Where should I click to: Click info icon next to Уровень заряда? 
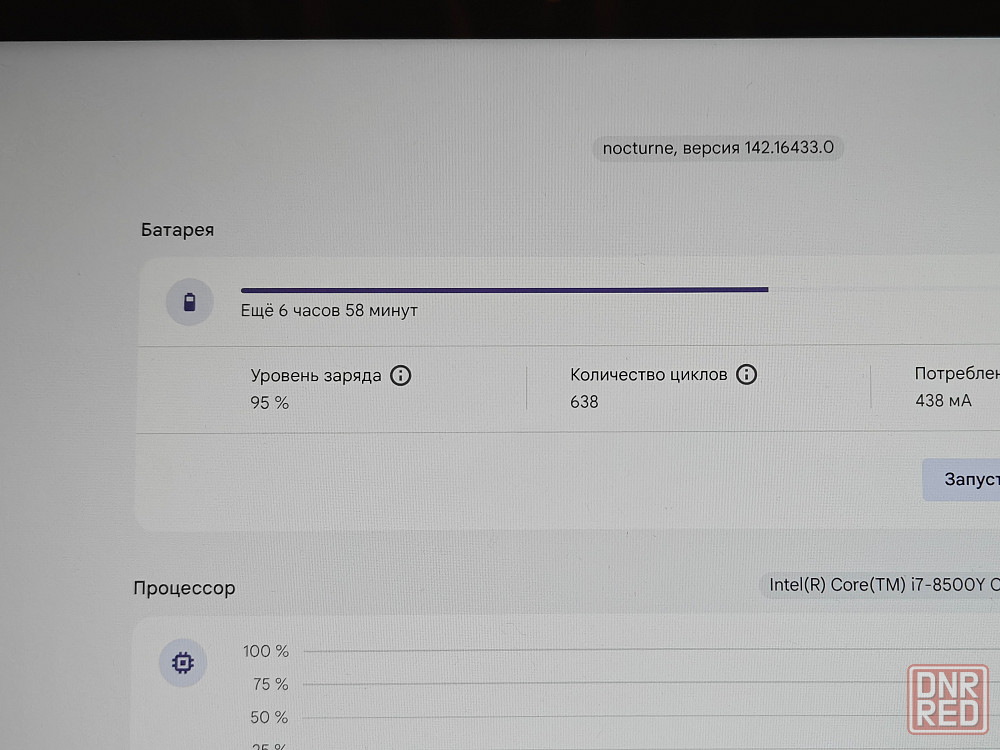click(401, 376)
